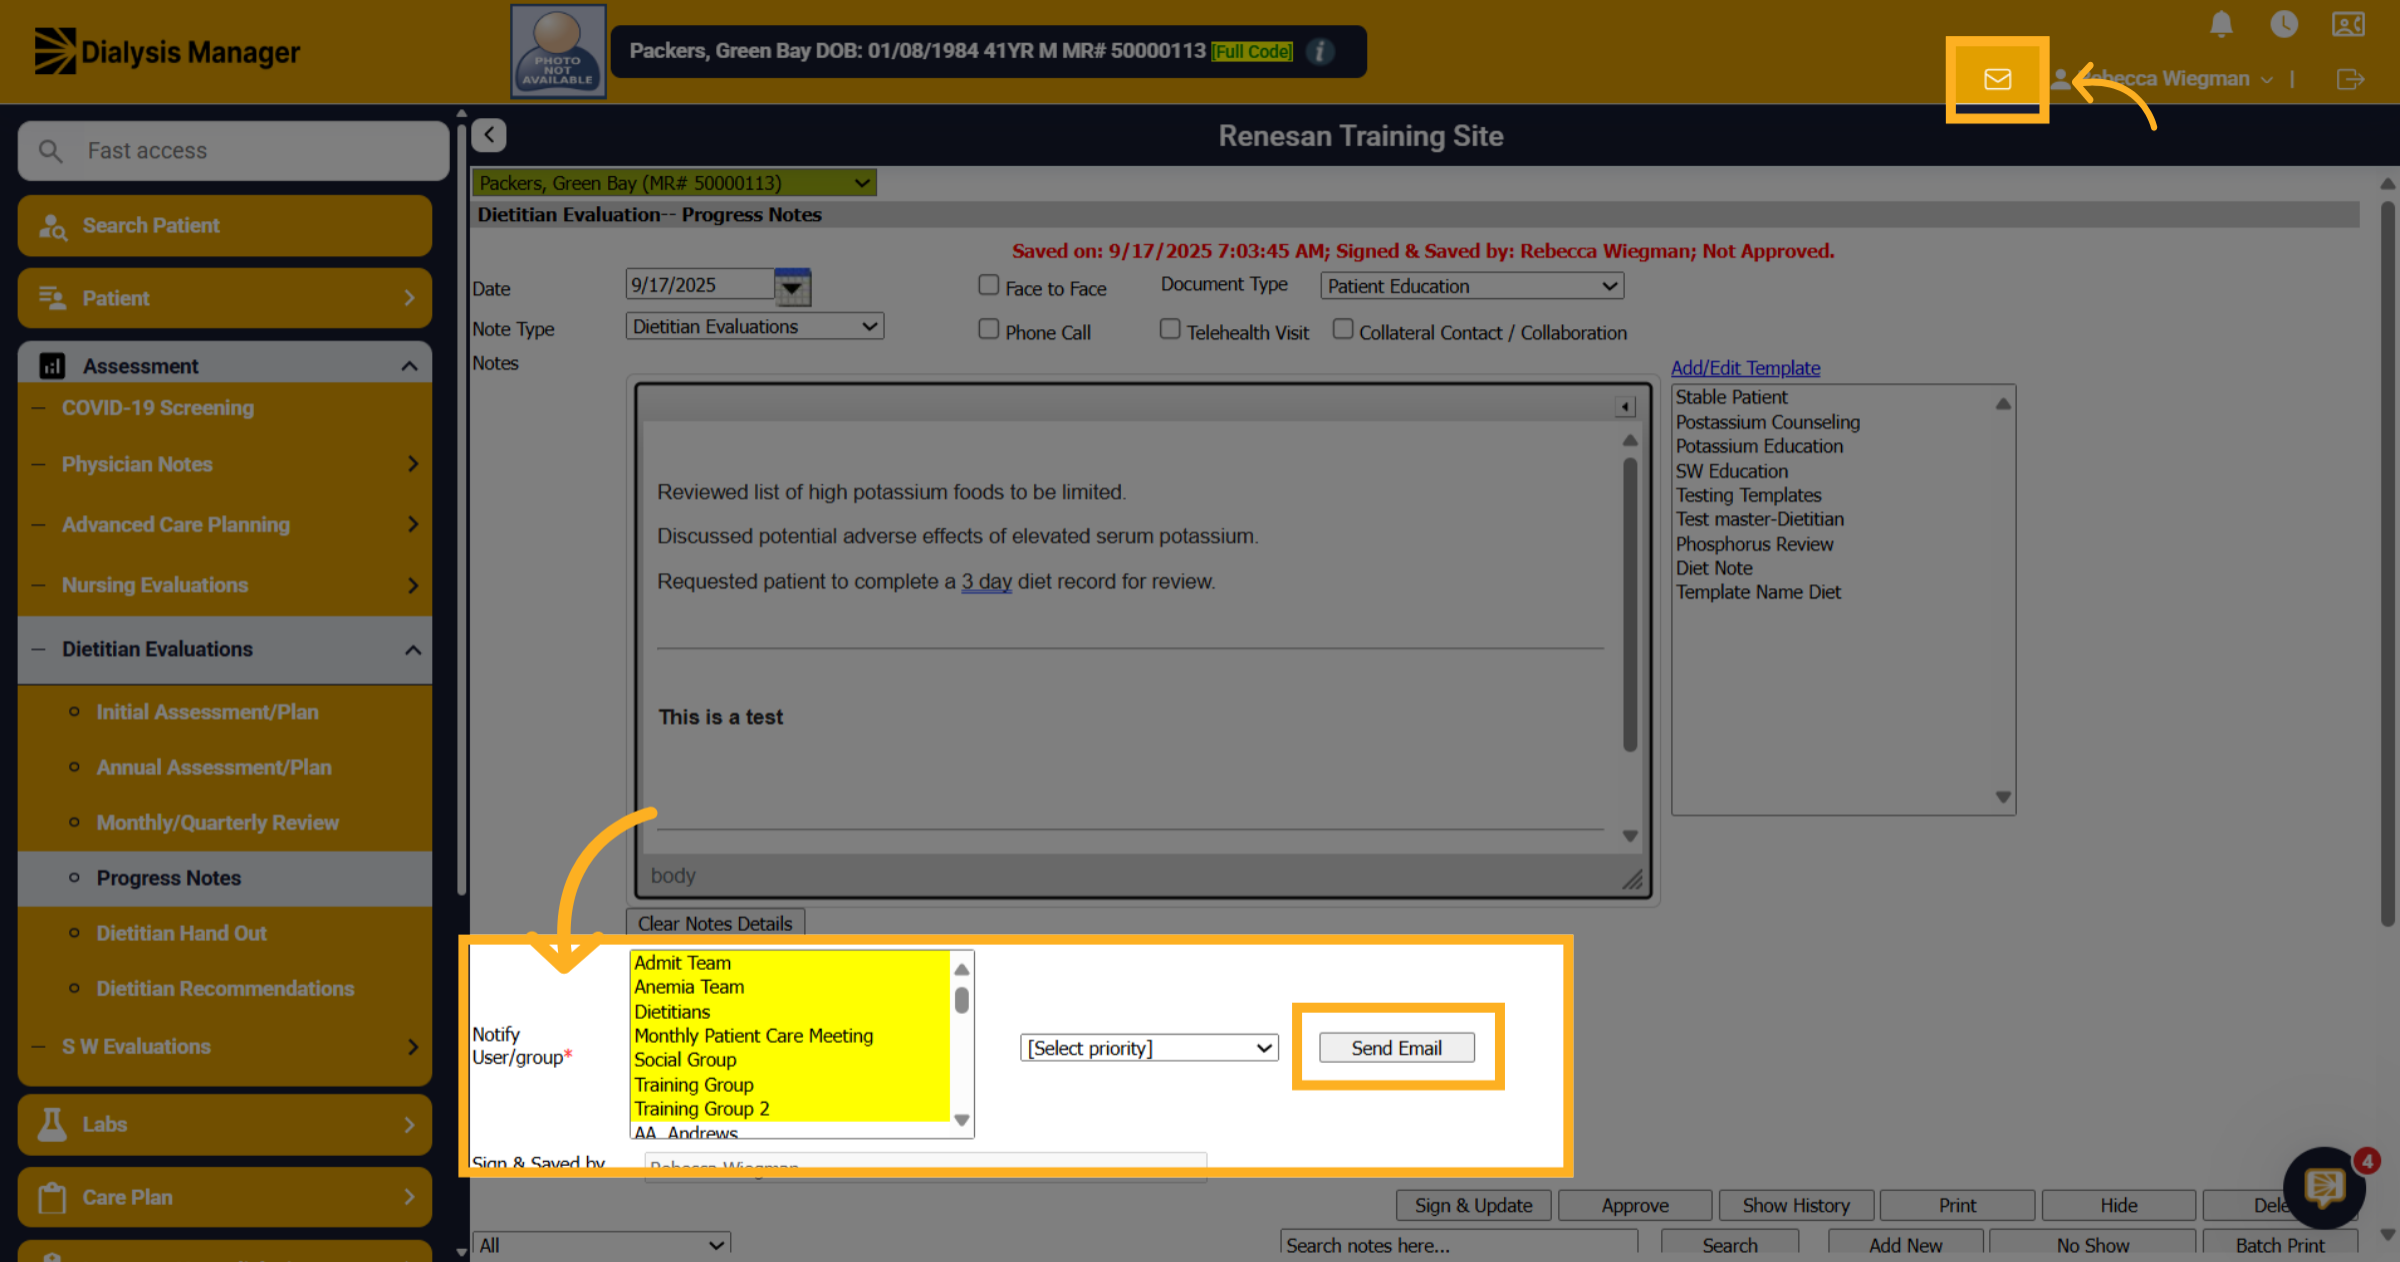Open the Add/Edit Template link

1745,368
